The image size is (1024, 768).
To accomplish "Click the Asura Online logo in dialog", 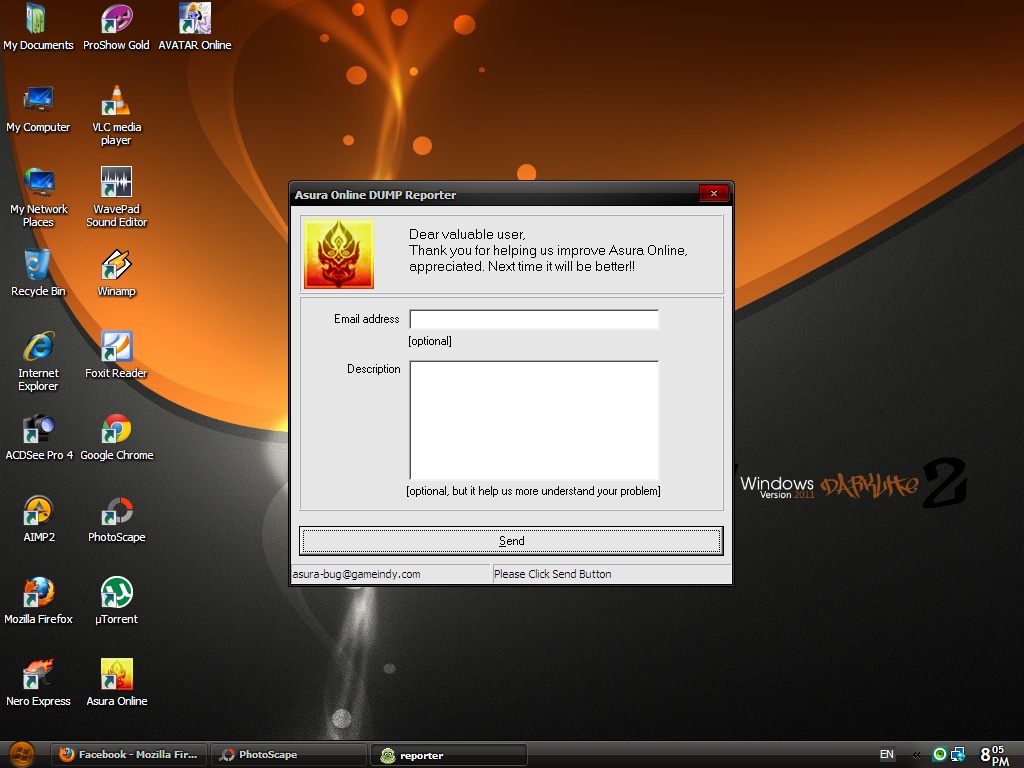I will [x=338, y=254].
